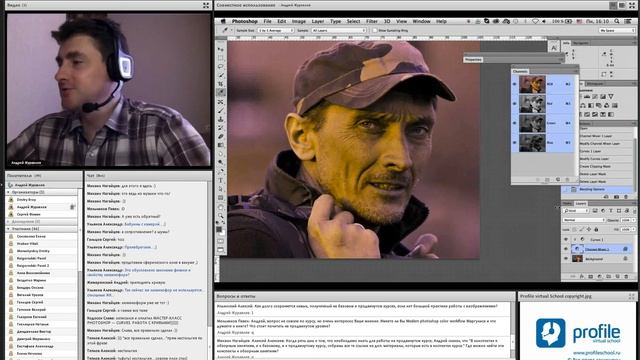640x360 pixels.
Task: Open the Sample All Layers dropdown
Action: [338, 31]
